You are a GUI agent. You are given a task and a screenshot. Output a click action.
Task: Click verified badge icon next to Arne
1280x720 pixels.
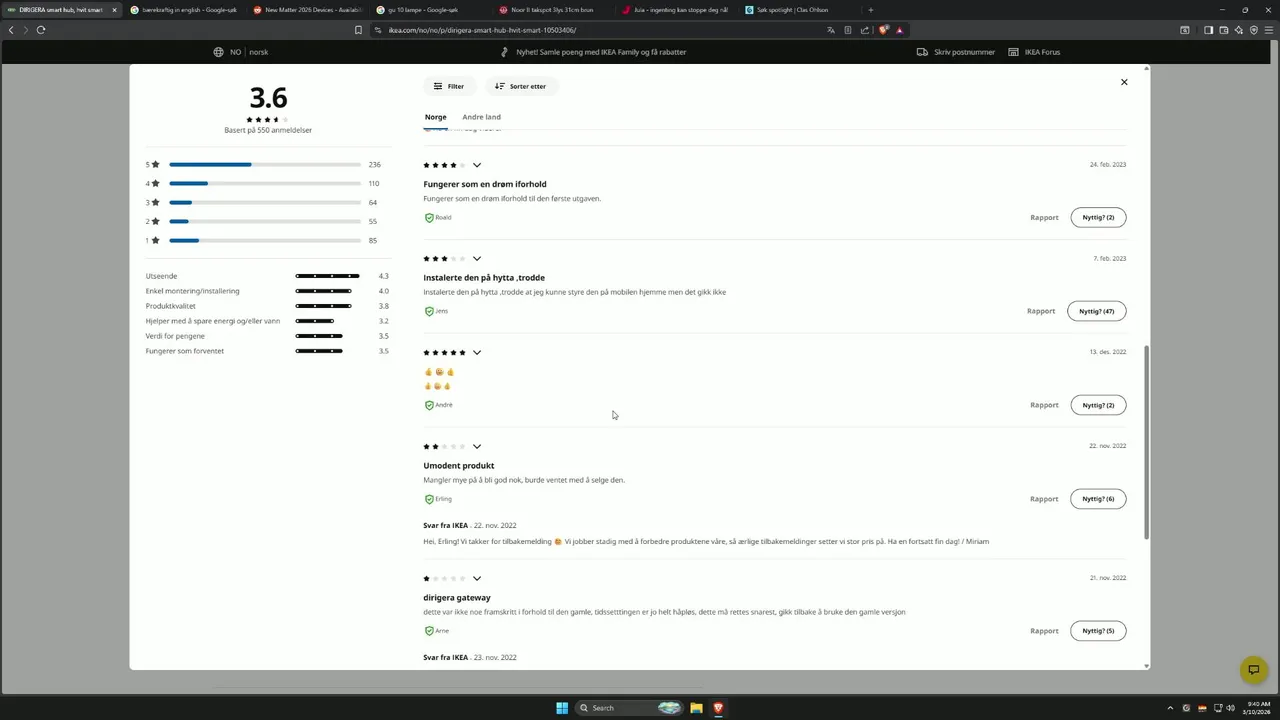coord(429,632)
